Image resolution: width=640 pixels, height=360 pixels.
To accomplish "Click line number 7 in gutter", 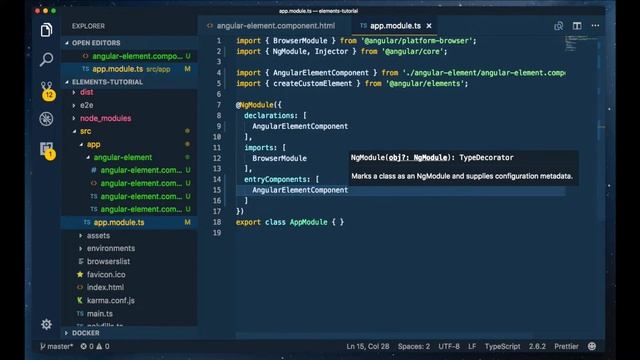I will click(219, 105).
